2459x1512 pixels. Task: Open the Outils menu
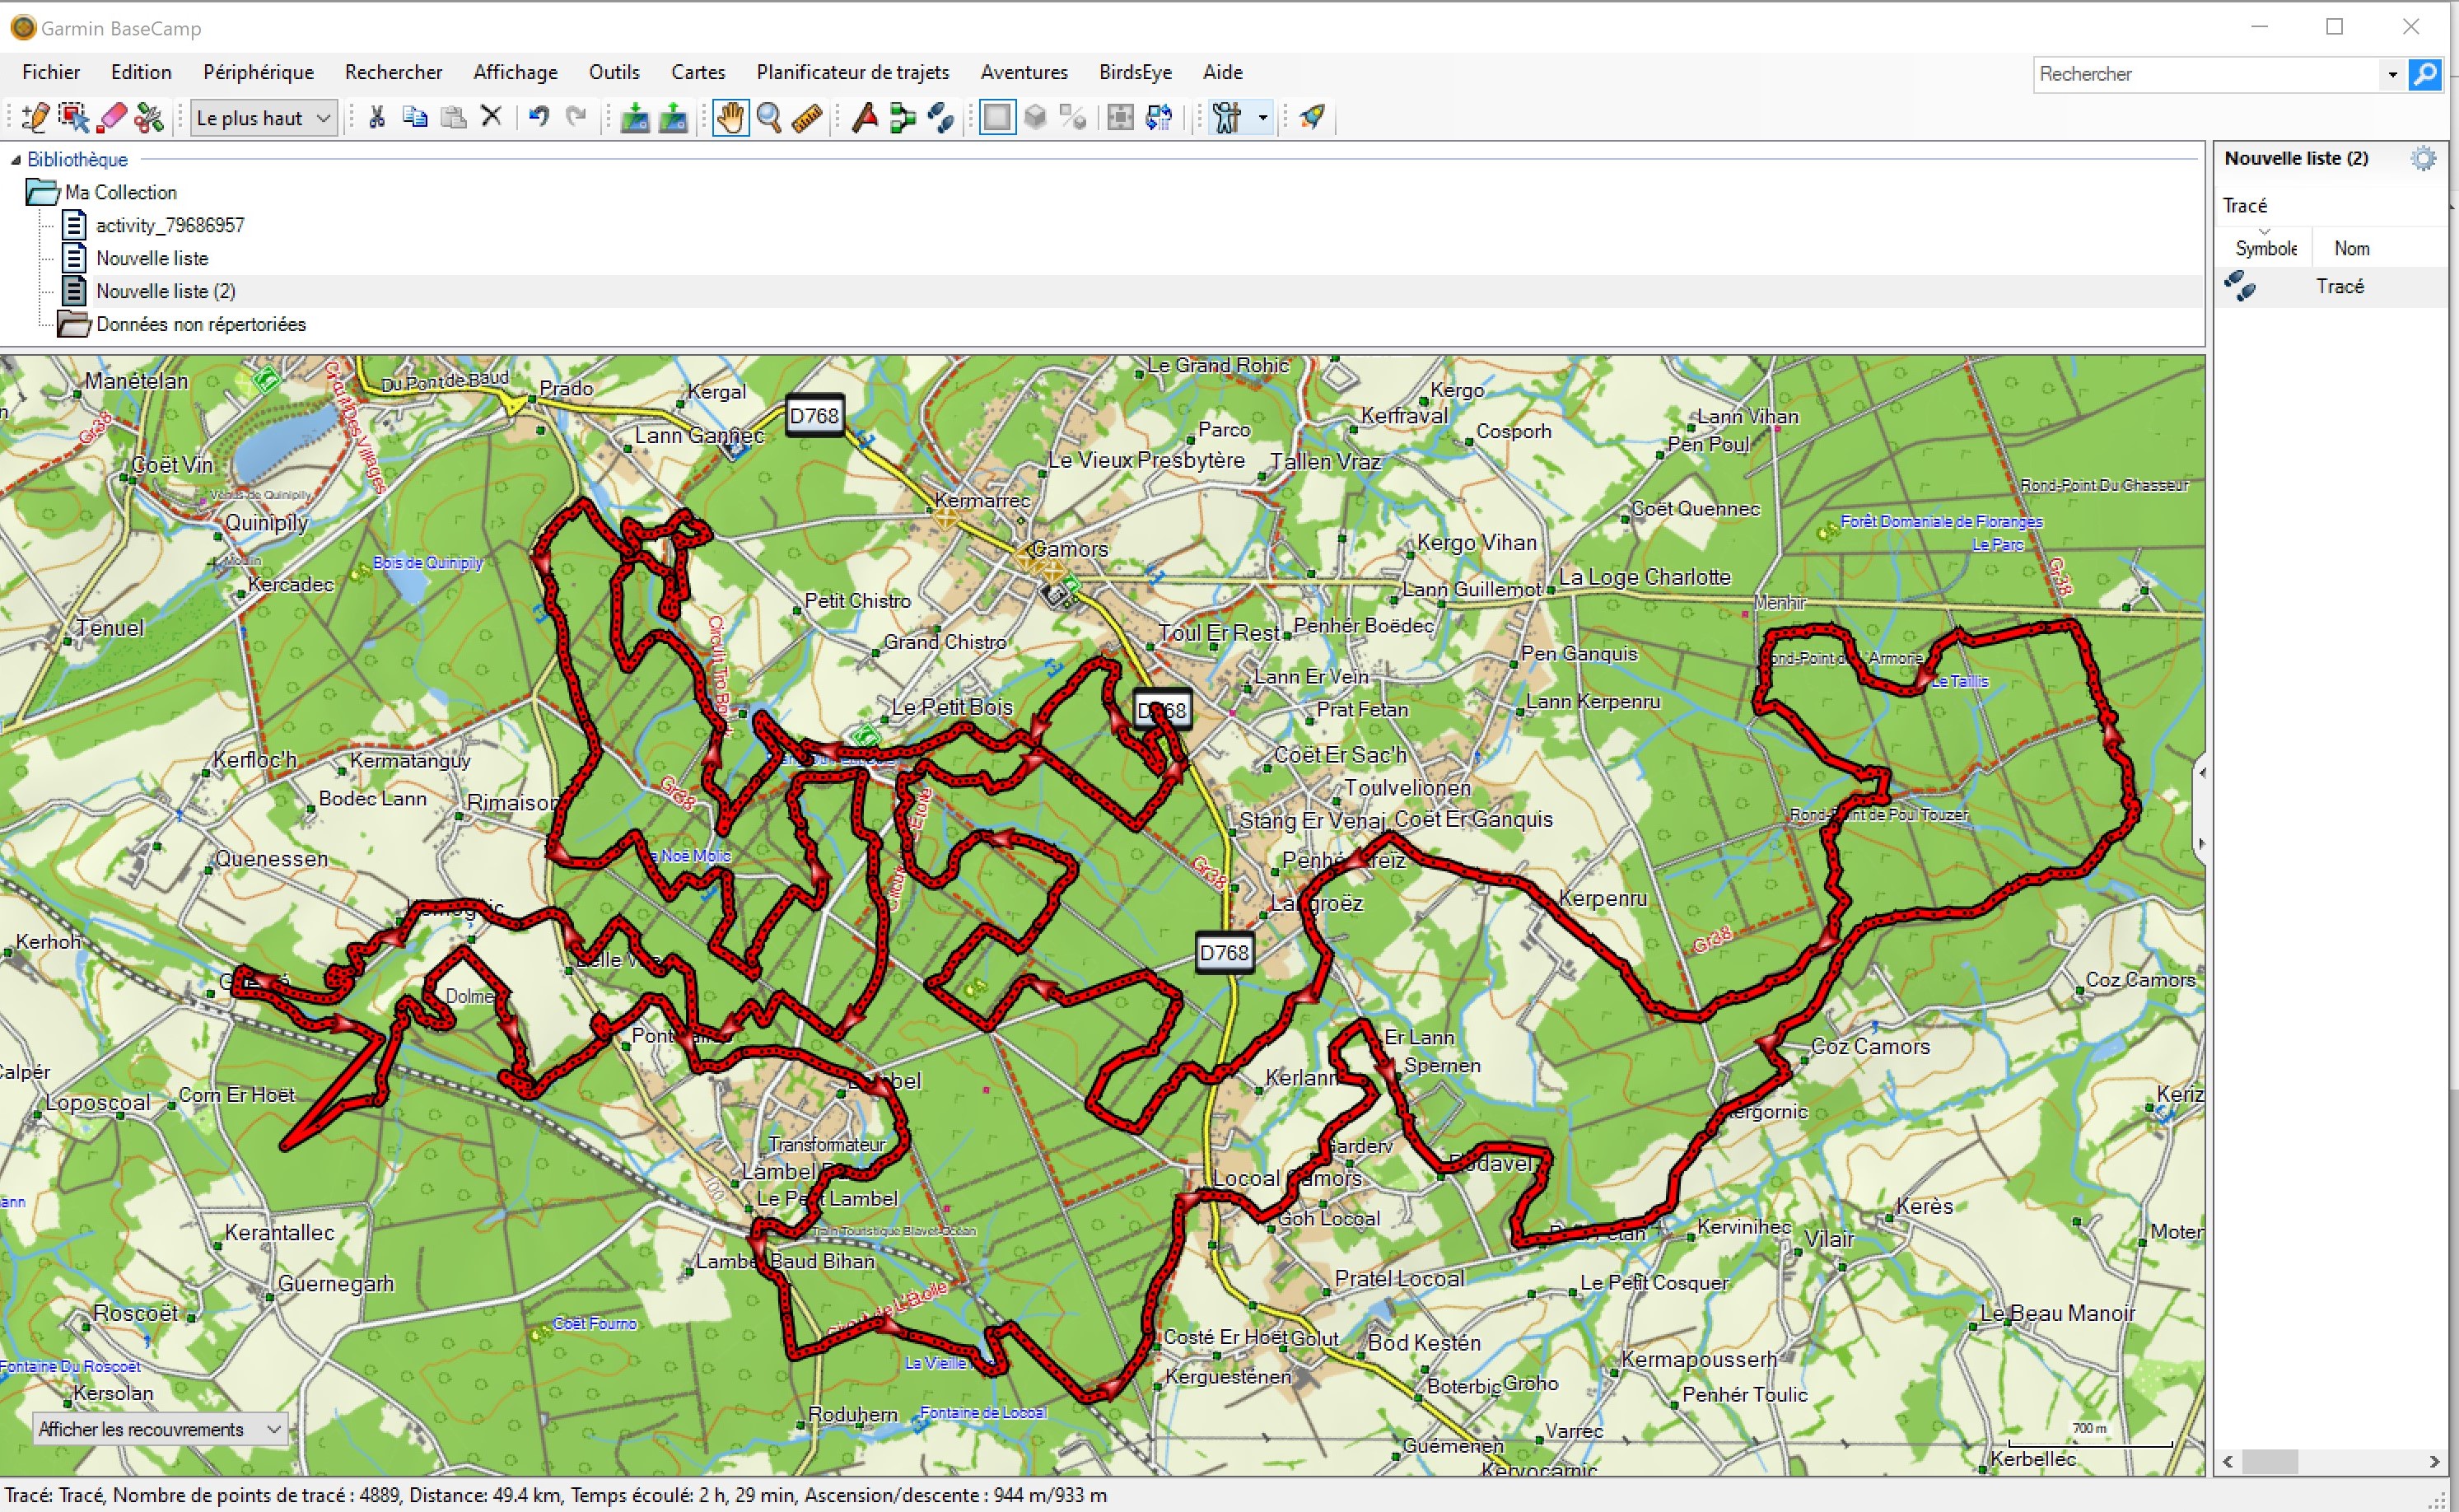(614, 72)
